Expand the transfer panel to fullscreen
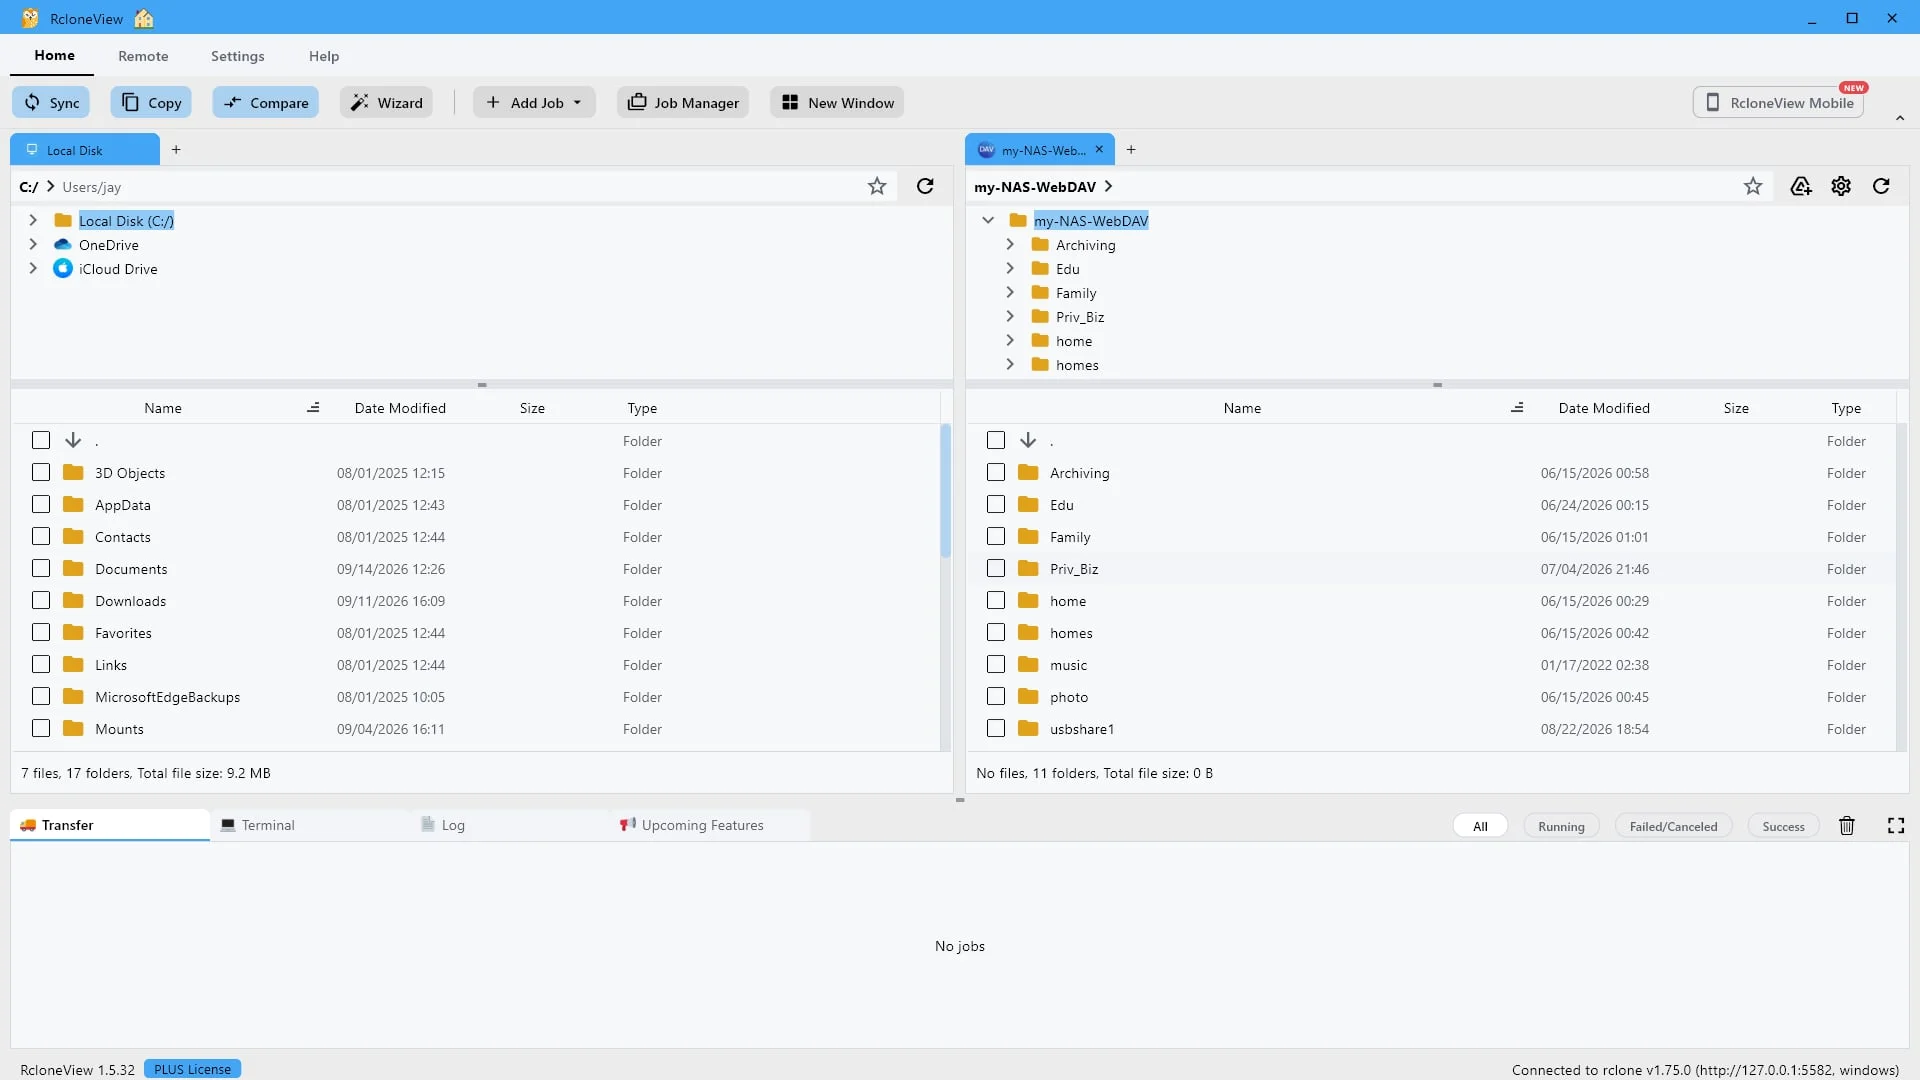 1896,826
